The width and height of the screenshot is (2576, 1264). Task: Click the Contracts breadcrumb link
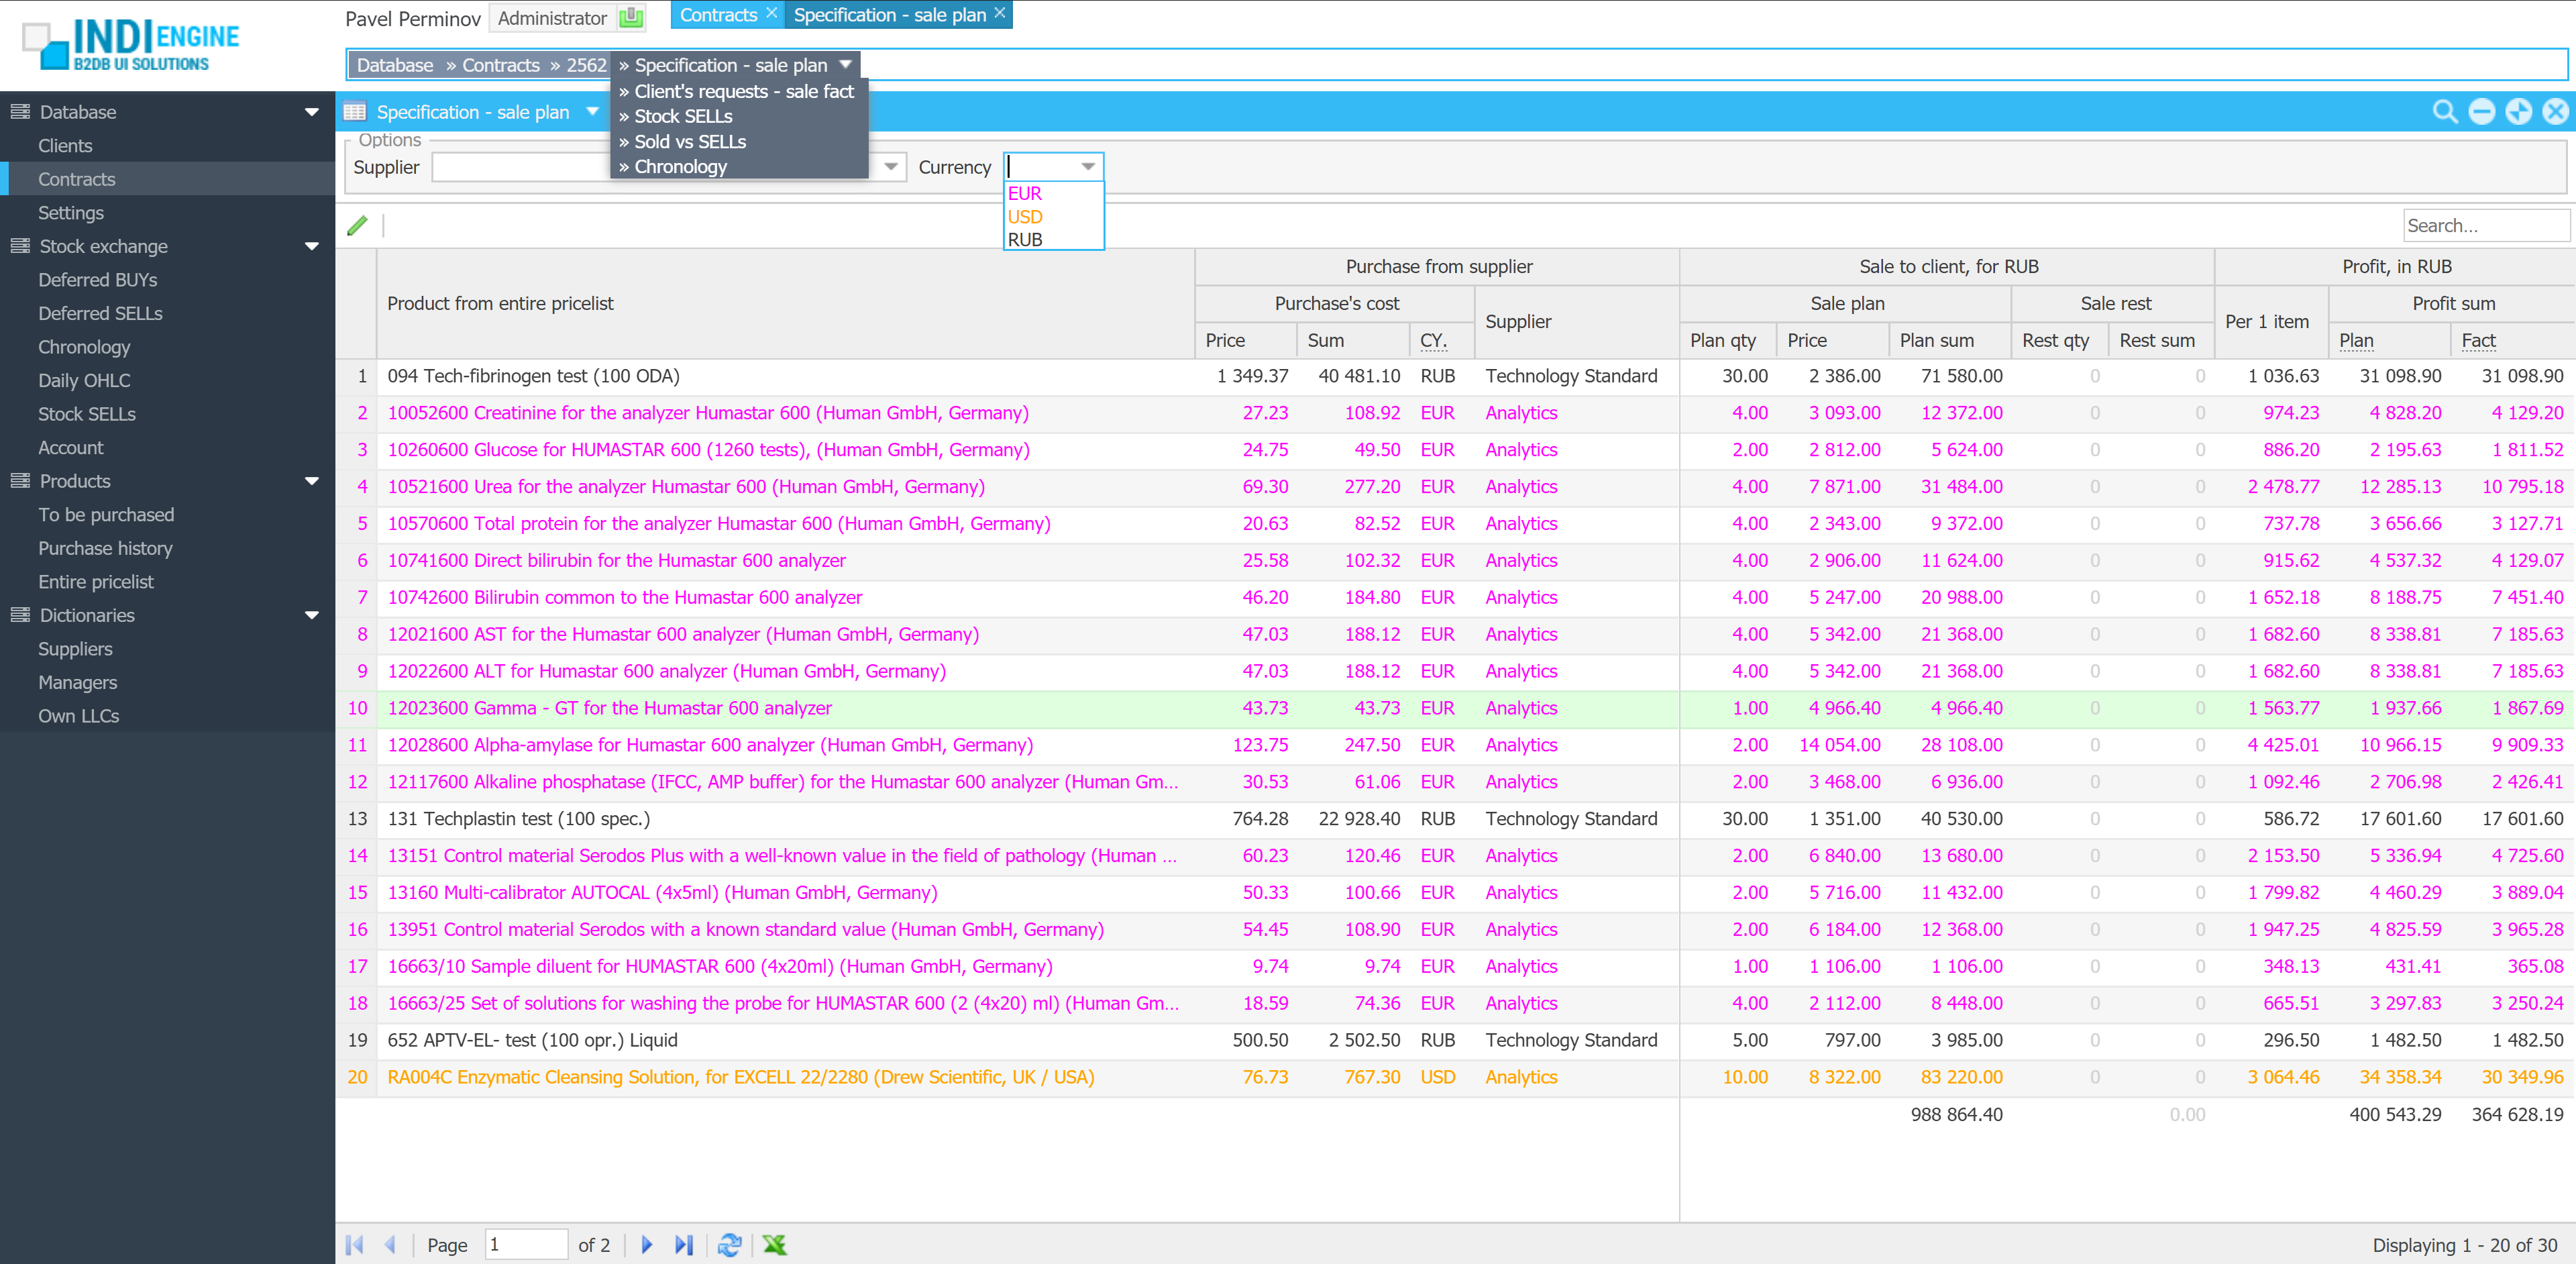pos(500,65)
